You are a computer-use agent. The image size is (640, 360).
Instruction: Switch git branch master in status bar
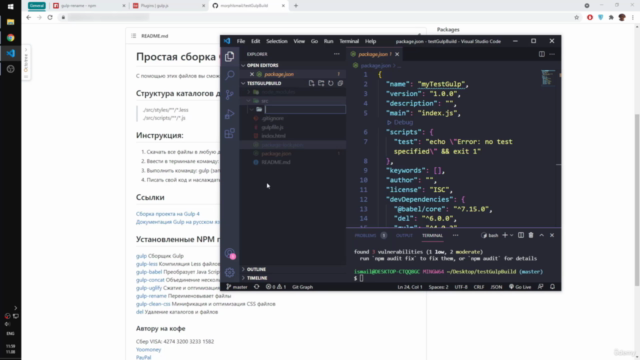(237, 287)
